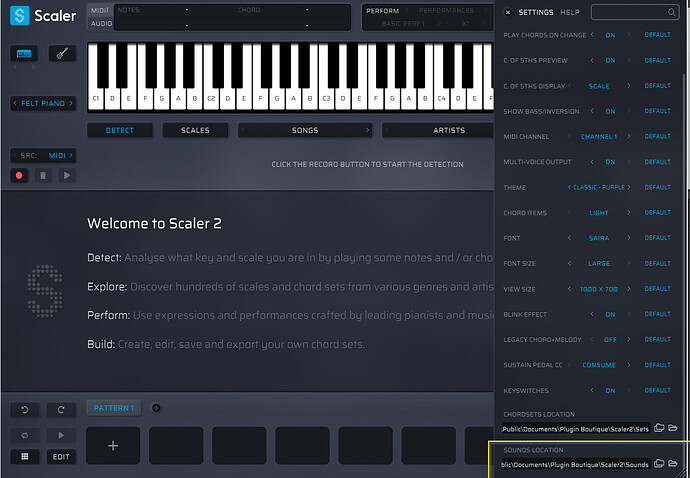Image resolution: width=690 pixels, height=478 pixels.
Task: Reset Theme to Default
Action: pos(657,188)
